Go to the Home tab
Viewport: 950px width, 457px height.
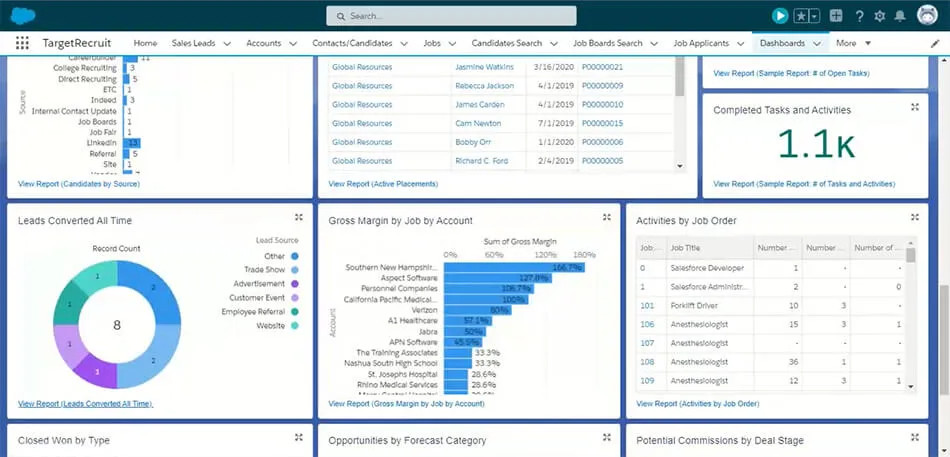[x=145, y=43]
